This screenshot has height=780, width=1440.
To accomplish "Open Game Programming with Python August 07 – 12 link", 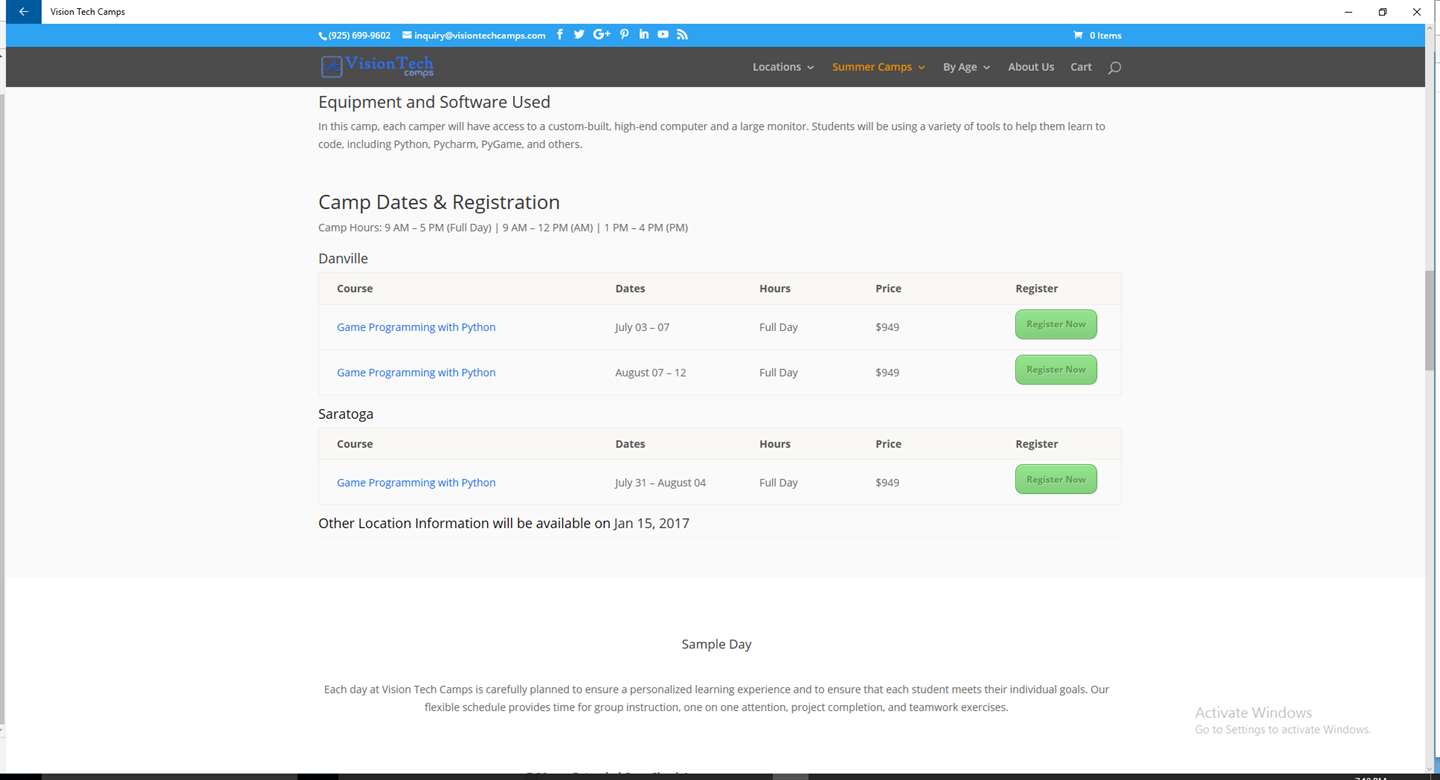I will pyautogui.click(x=416, y=372).
